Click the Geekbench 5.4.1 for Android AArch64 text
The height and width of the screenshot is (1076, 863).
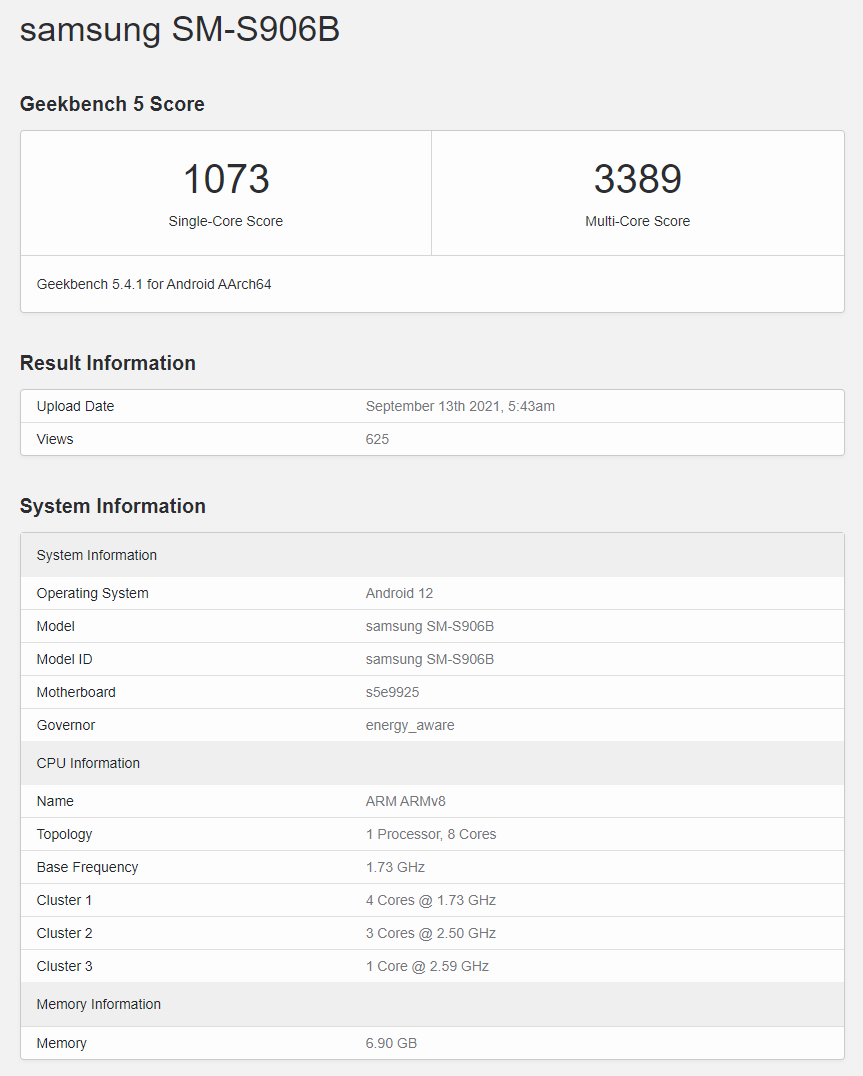pyautogui.click(x=154, y=284)
